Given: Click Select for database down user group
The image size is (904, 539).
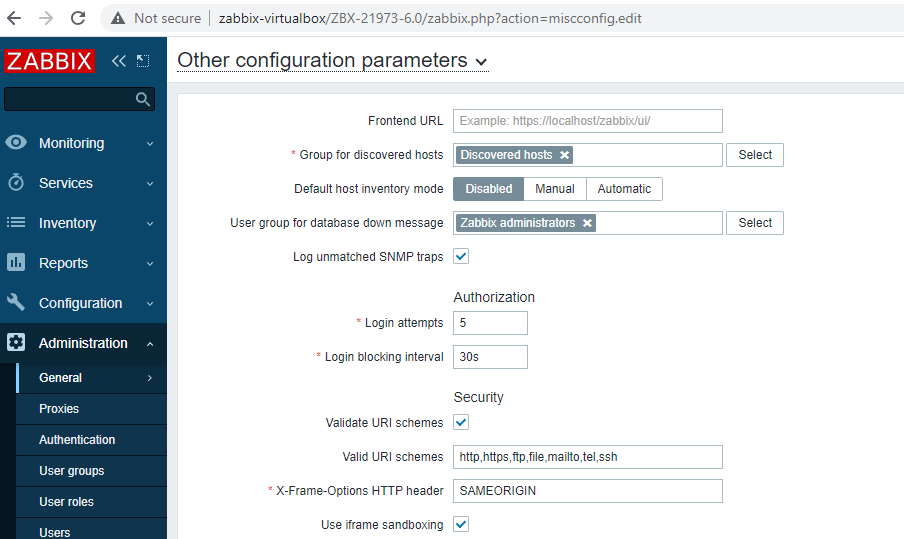Looking at the screenshot, I should 755,223.
